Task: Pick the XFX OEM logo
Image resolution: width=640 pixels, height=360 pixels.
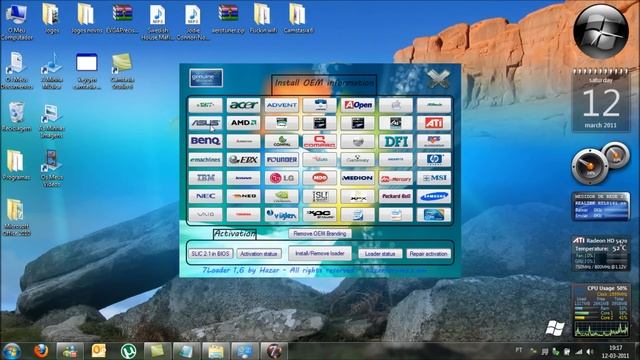Action: (x=358, y=196)
